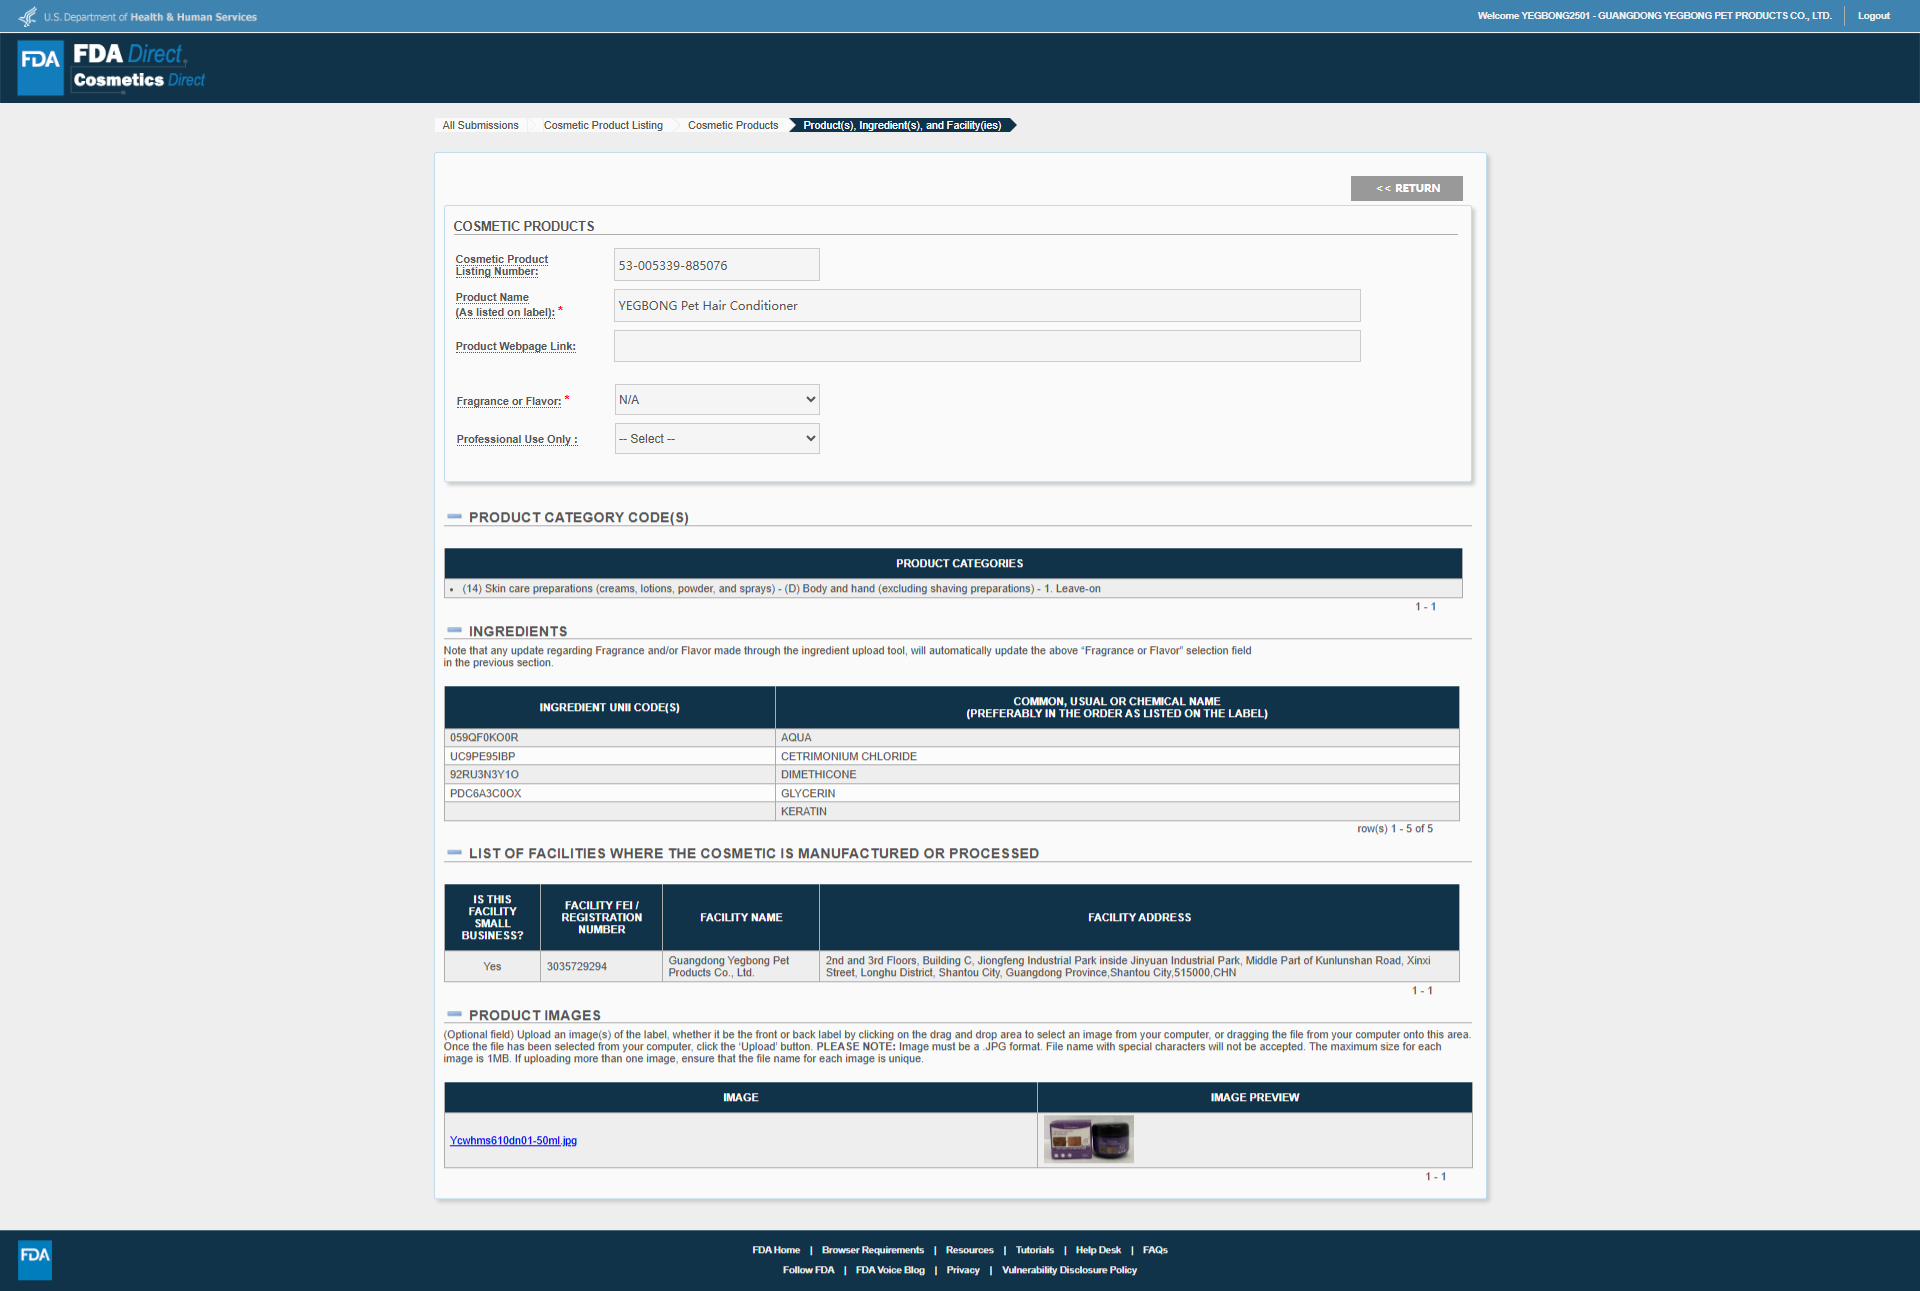1920x1291 pixels.
Task: Open the Vulnerability Disclosure Policy link
Action: 1069,1270
